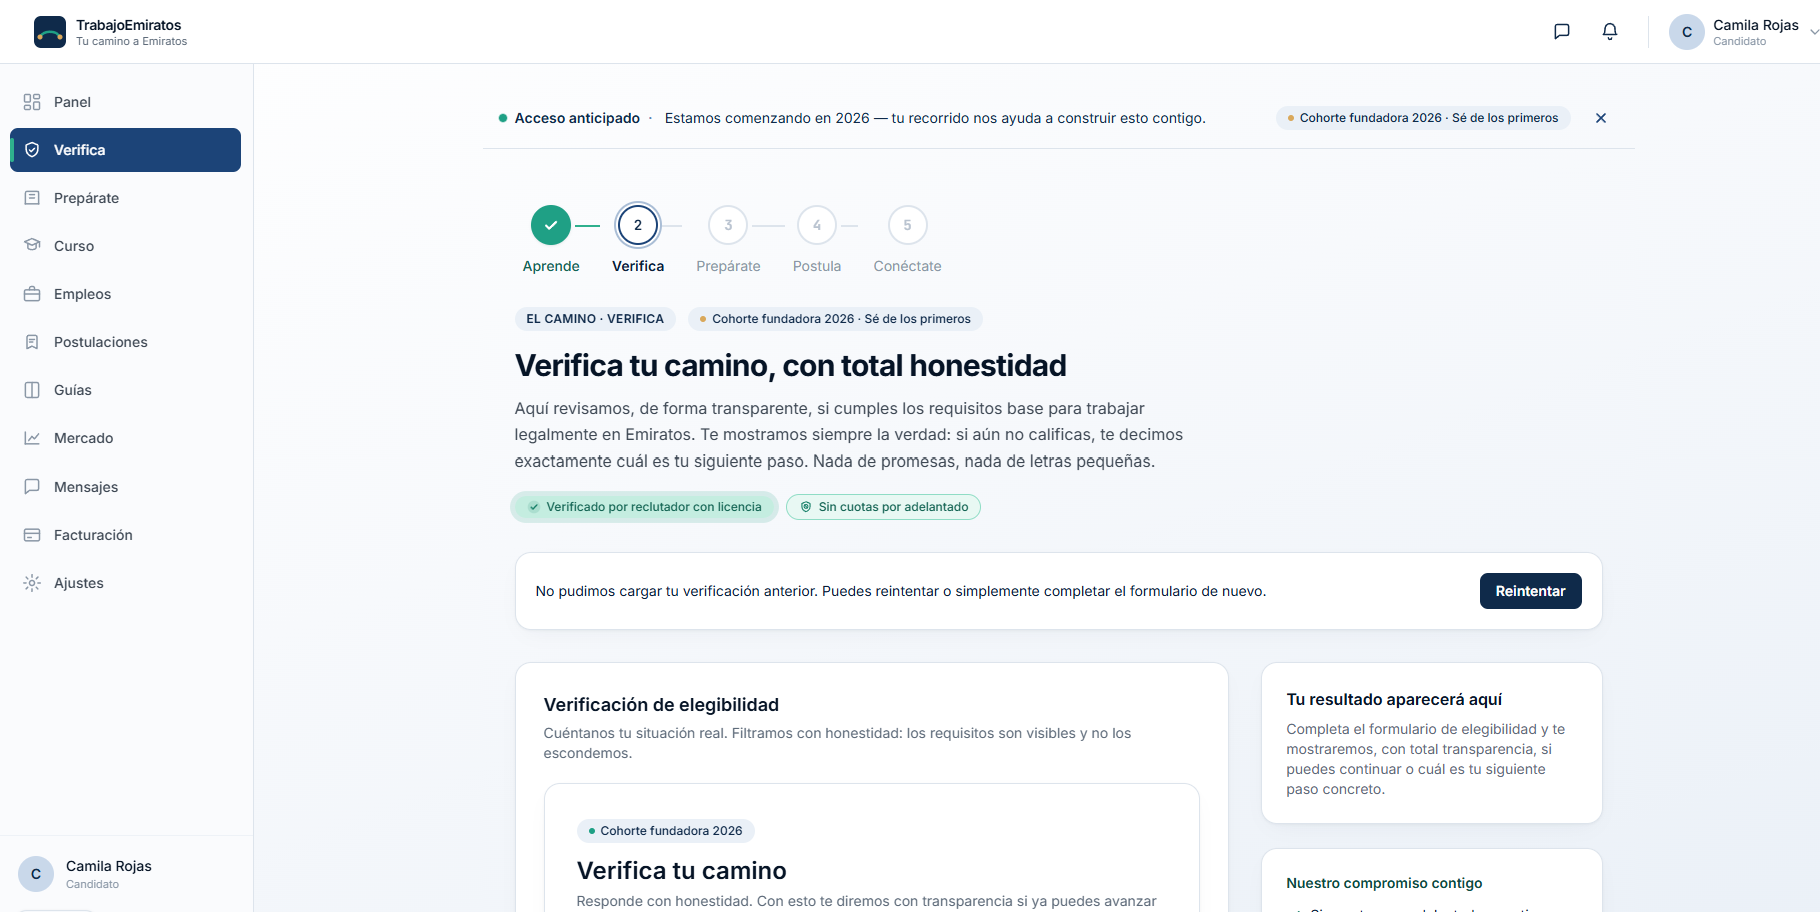Click the Verificado por reclutador con licencia badge
1820x912 pixels.
click(x=644, y=507)
